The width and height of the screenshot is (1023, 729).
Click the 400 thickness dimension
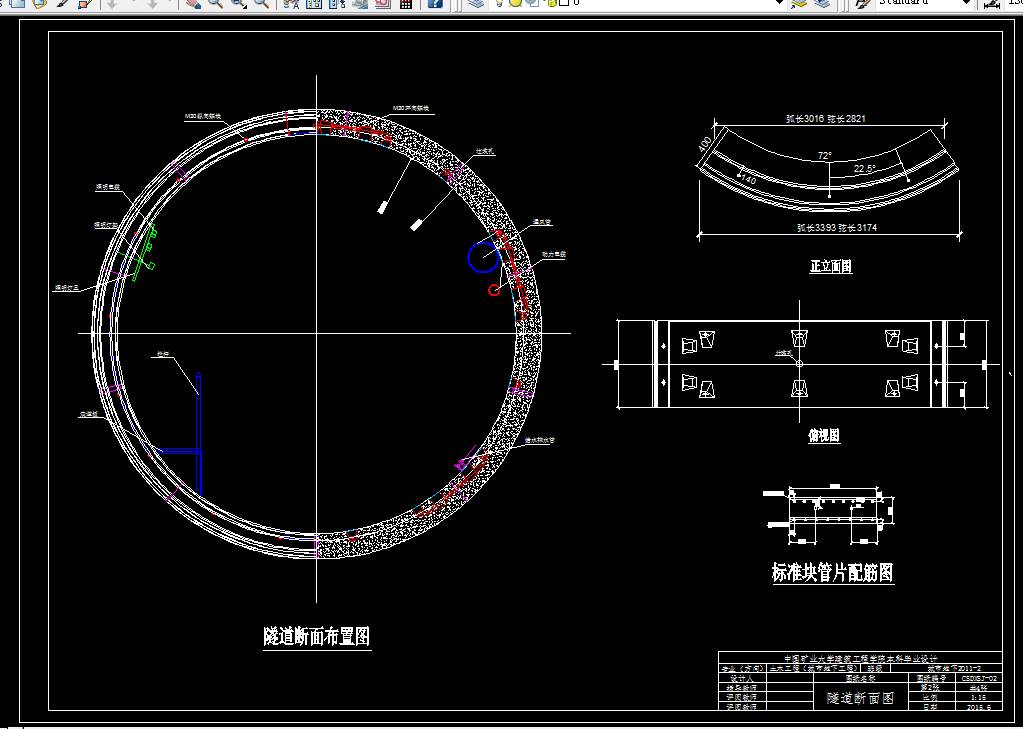705,145
